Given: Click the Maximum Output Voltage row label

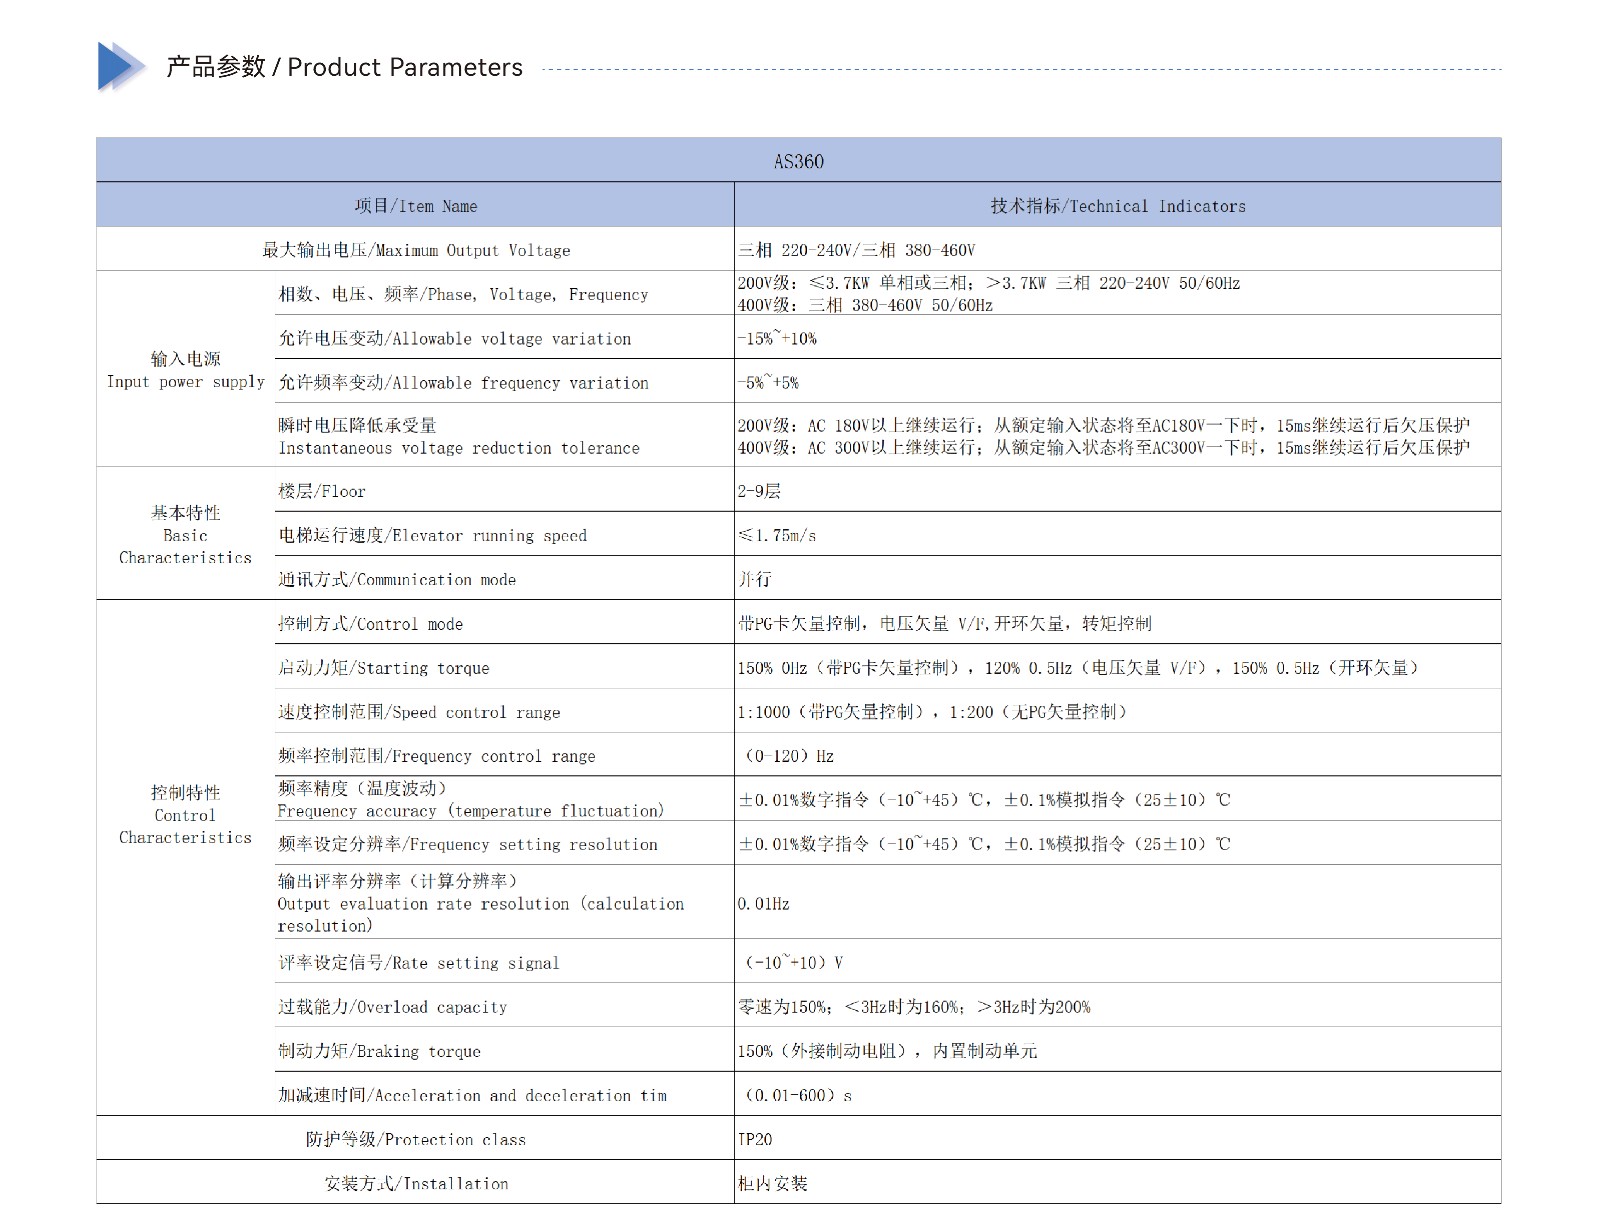Looking at the screenshot, I should tap(416, 250).
